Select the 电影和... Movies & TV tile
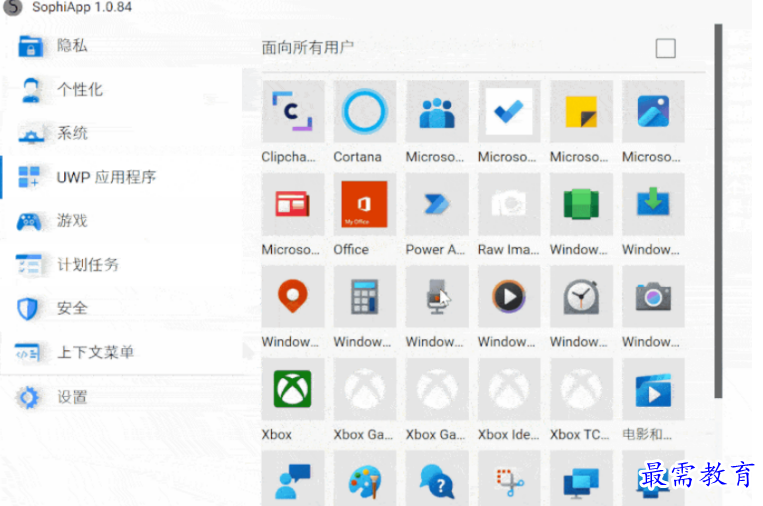The image size is (763, 506). (653, 389)
